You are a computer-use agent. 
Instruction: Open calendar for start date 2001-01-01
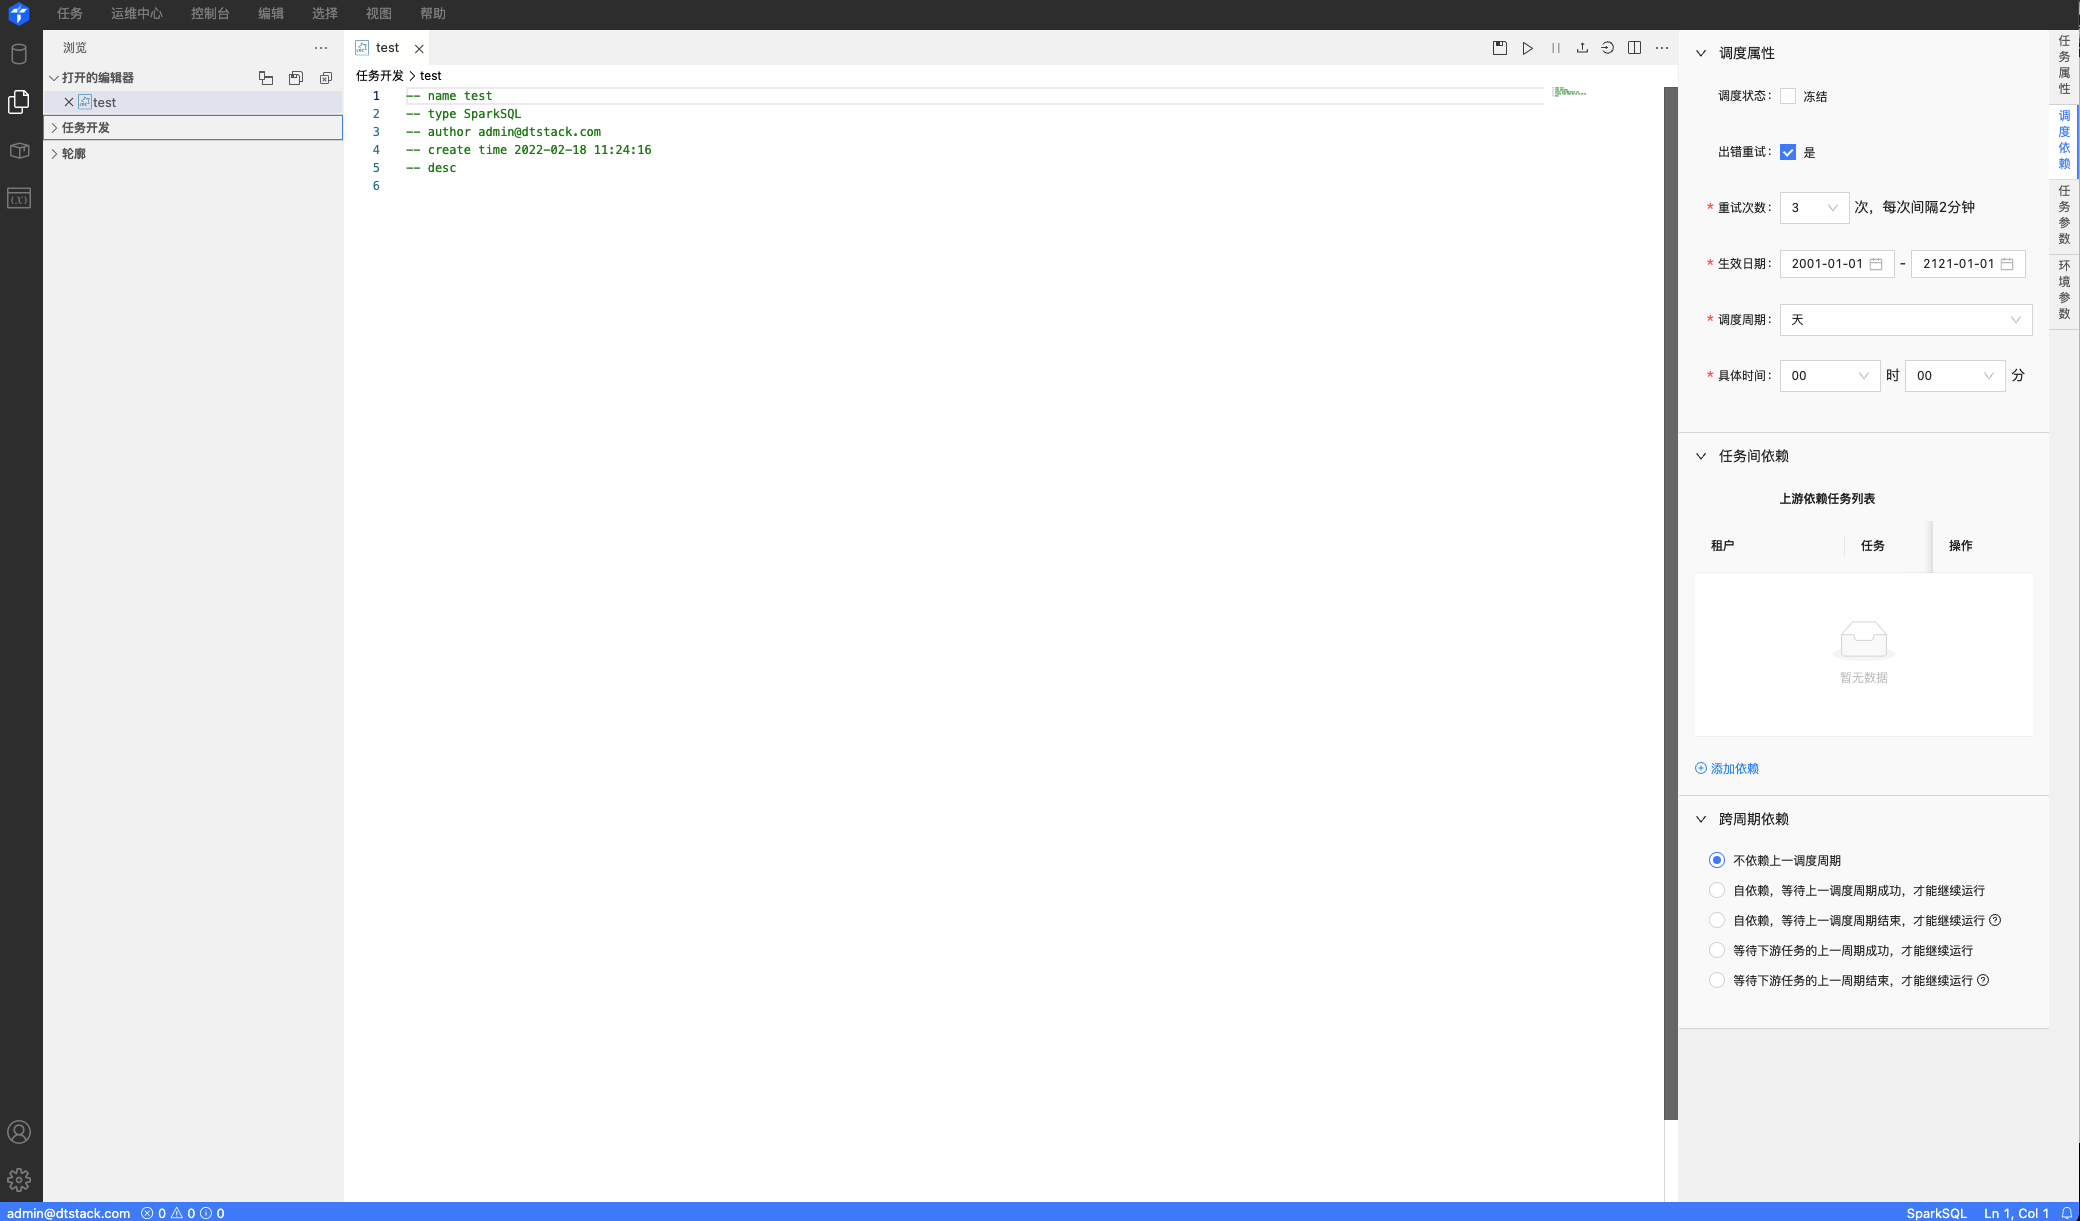(x=1876, y=264)
